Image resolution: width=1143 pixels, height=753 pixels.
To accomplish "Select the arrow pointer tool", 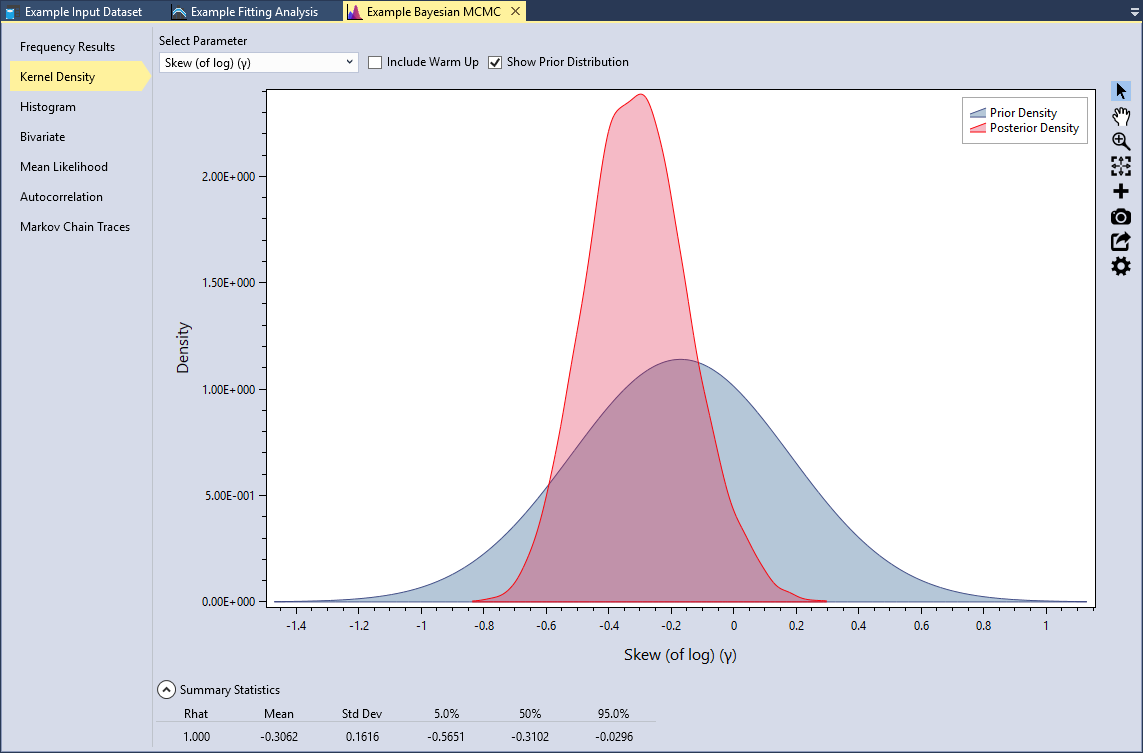I will [1120, 90].
